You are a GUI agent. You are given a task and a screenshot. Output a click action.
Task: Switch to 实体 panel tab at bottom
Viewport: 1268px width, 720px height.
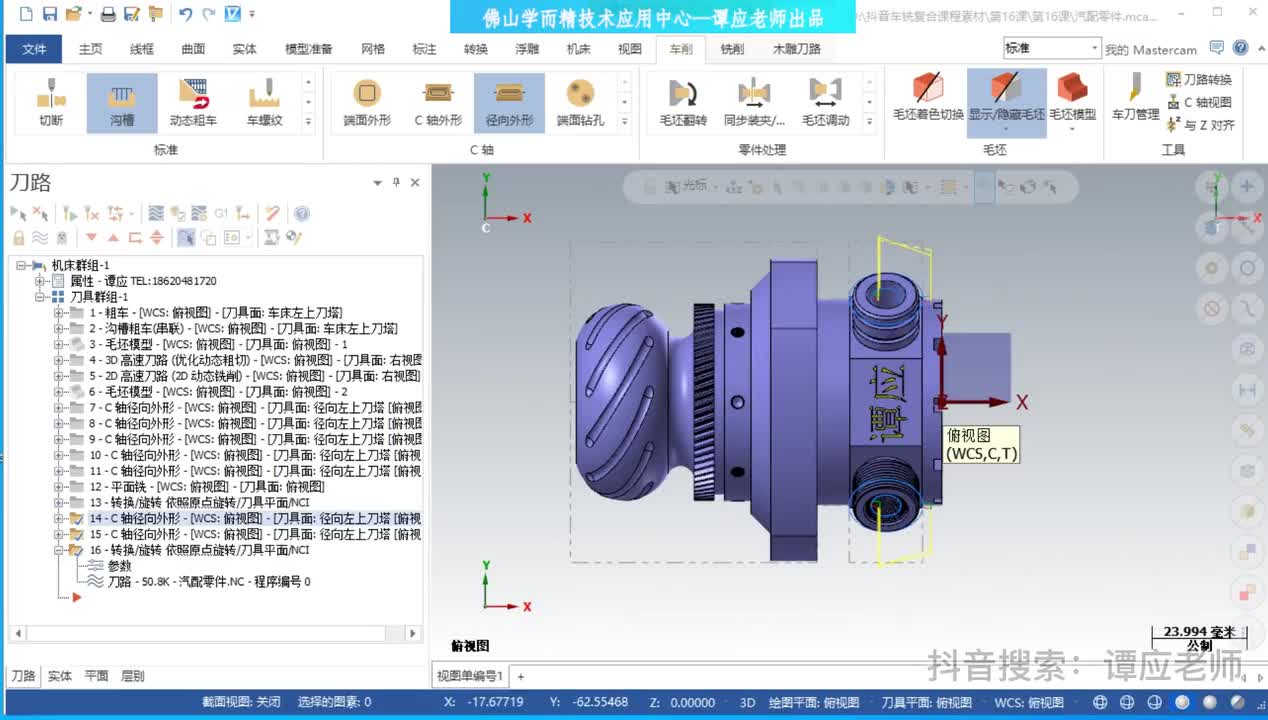[60, 676]
